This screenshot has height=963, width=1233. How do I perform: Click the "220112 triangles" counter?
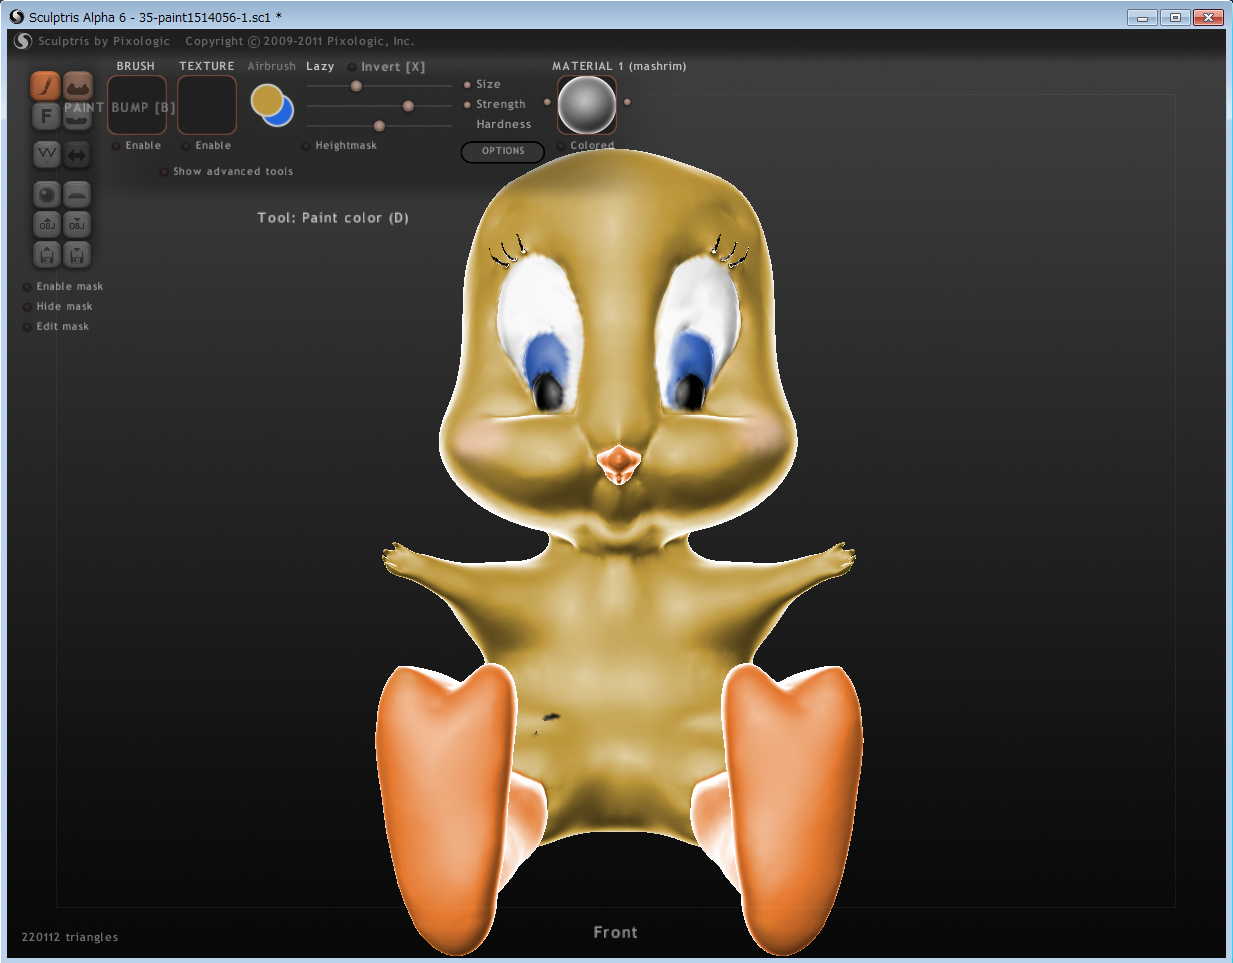[x=70, y=937]
